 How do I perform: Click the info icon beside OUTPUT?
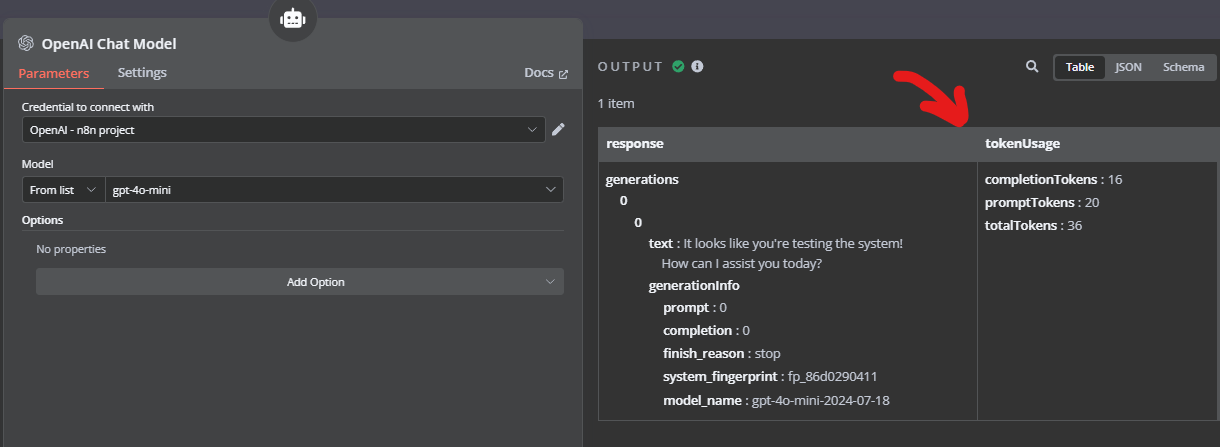tap(698, 67)
